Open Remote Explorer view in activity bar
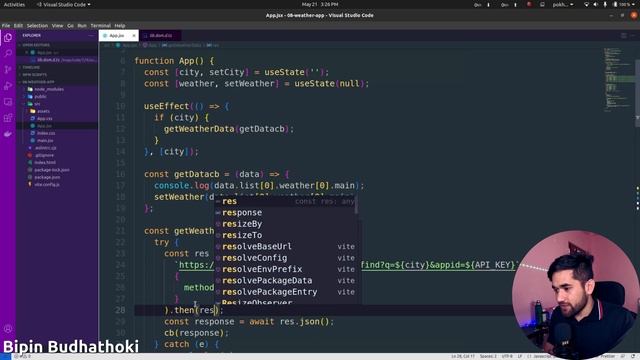 point(8,102)
